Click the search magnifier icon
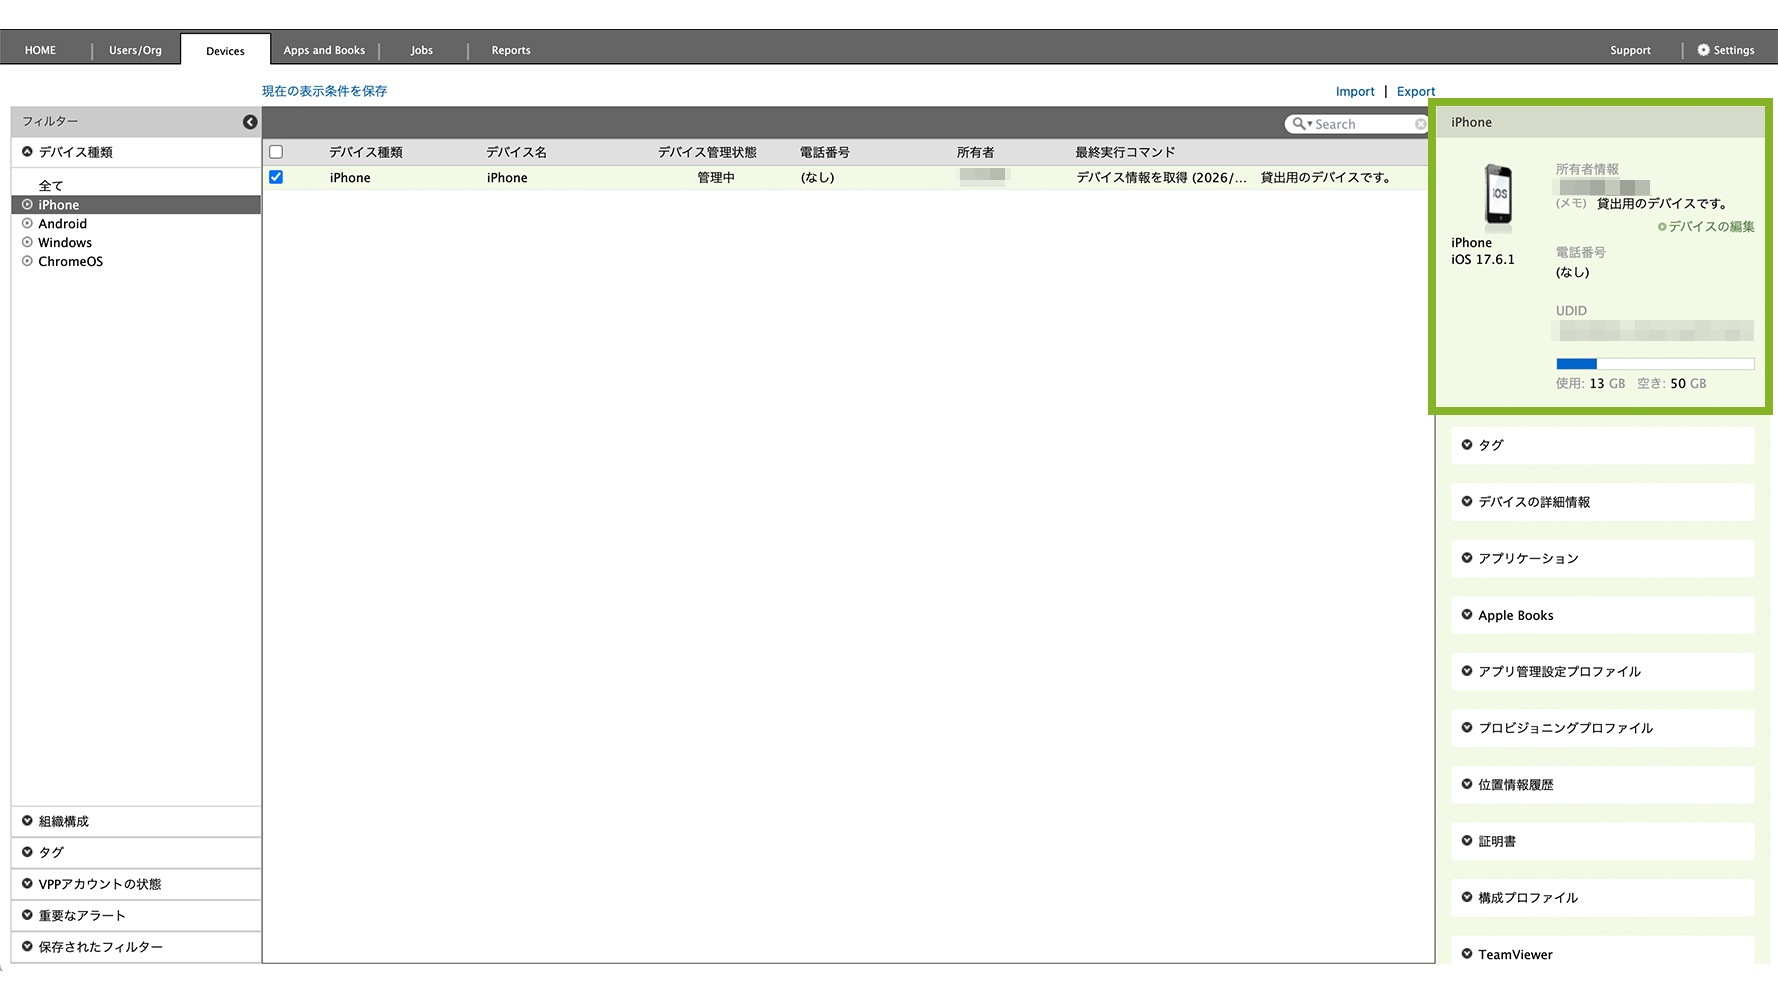The width and height of the screenshot is (1778, 1000). click(x=1298, y=124)
